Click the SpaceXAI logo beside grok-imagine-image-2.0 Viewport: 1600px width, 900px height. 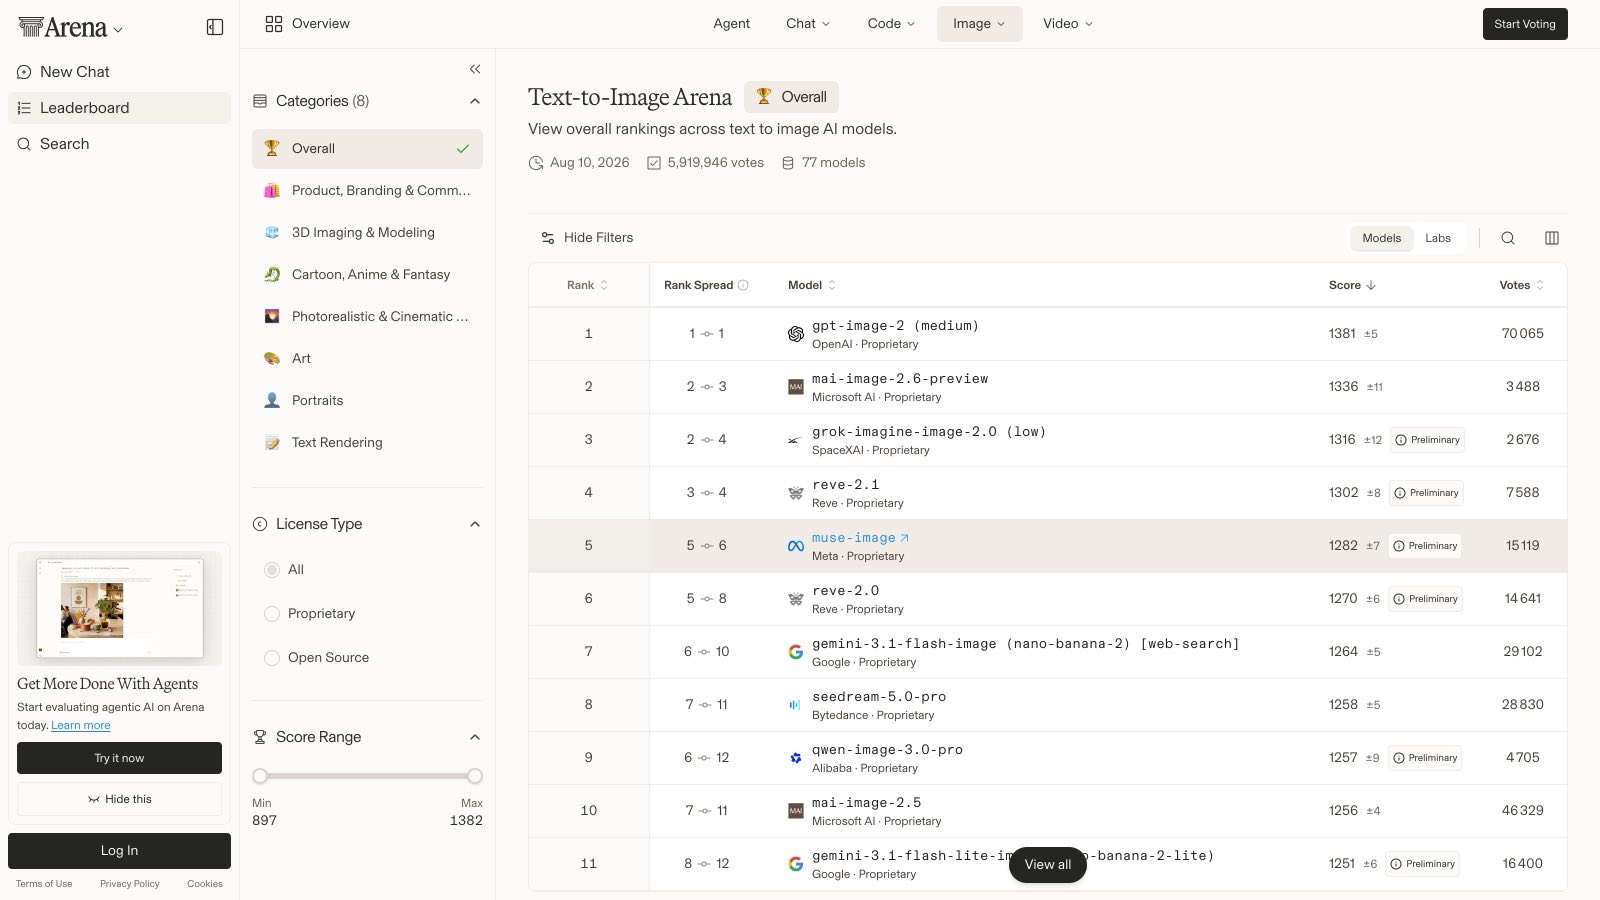pyautogui.click(x=796, y=440)
